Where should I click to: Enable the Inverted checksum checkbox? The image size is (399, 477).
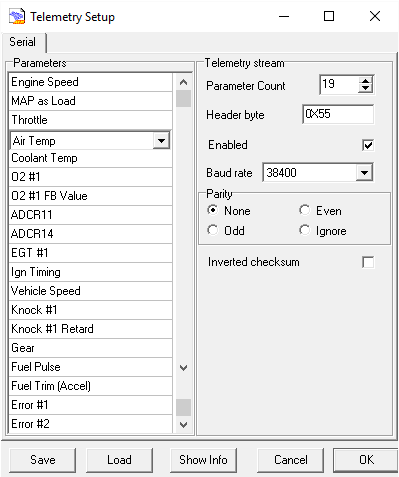[368, 262]
